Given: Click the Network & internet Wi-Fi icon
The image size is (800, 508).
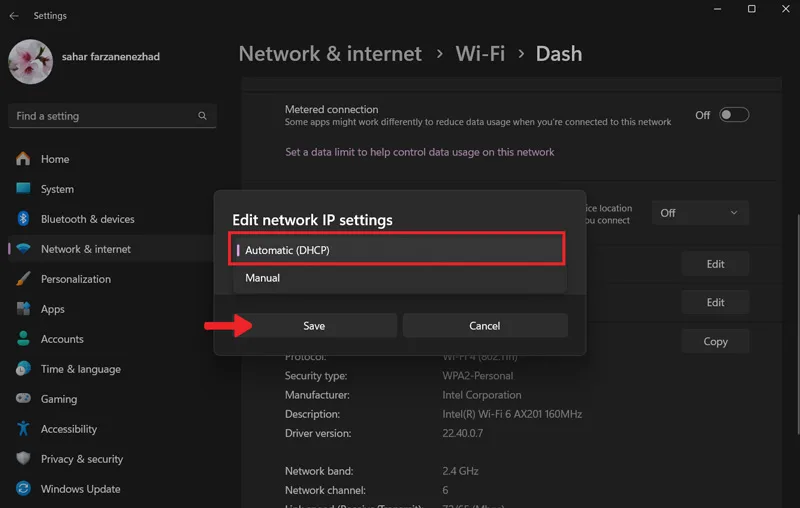Looking at the screenshot, I should pyautogui.click(x=23, y=248).
